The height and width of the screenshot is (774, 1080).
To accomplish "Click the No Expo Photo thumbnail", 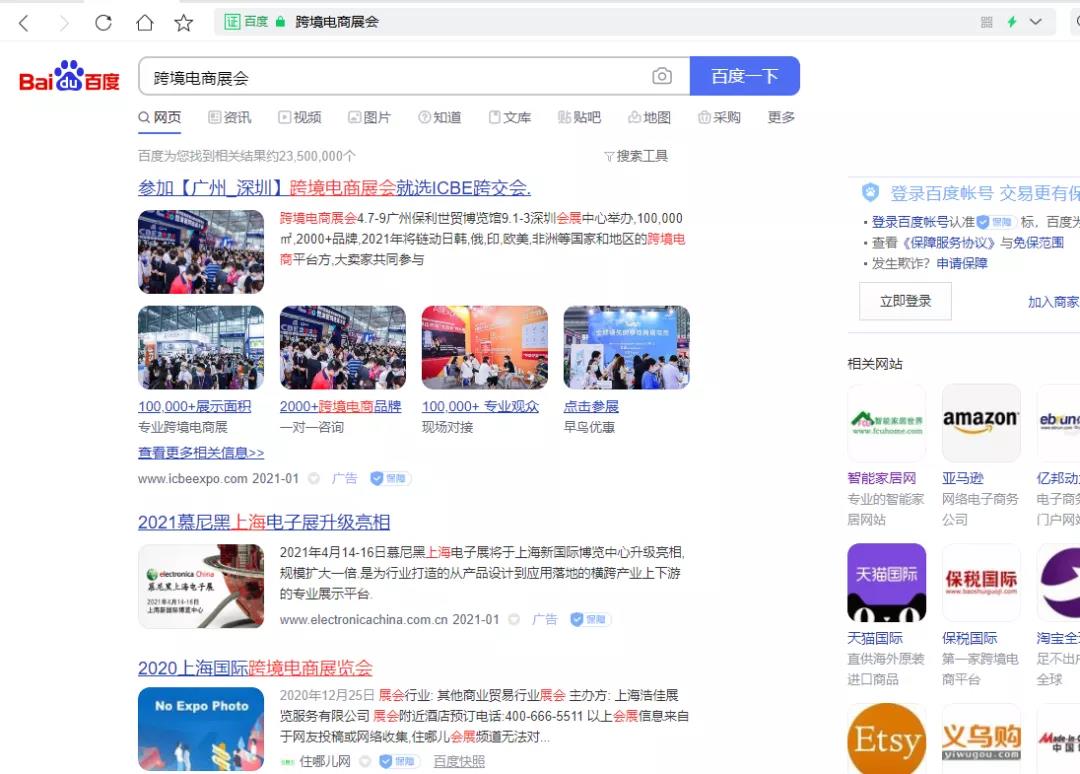I will (200, 729).
